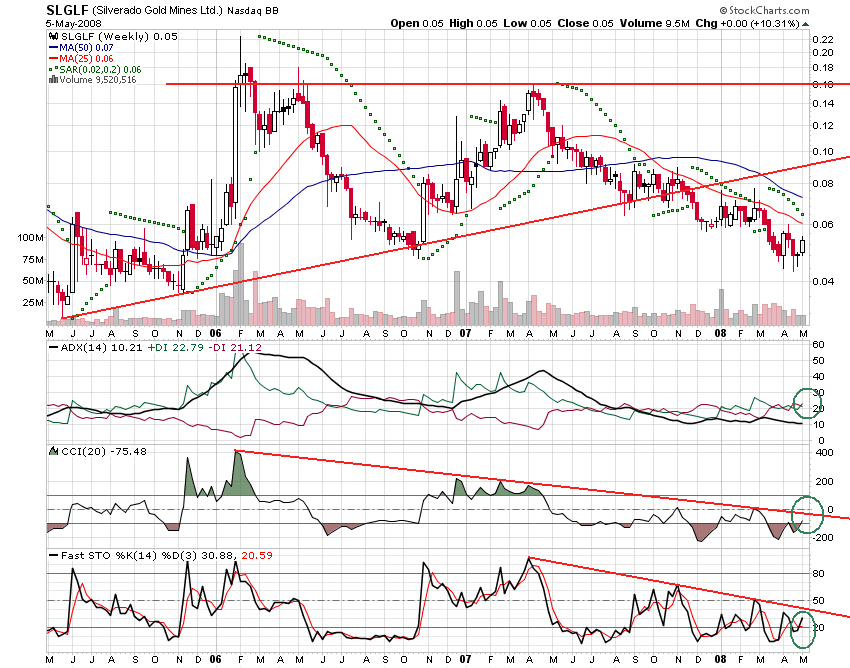Click the 60 label on ADX axis
The width and height of the screenshot is (850, 668).
point(818,345)
